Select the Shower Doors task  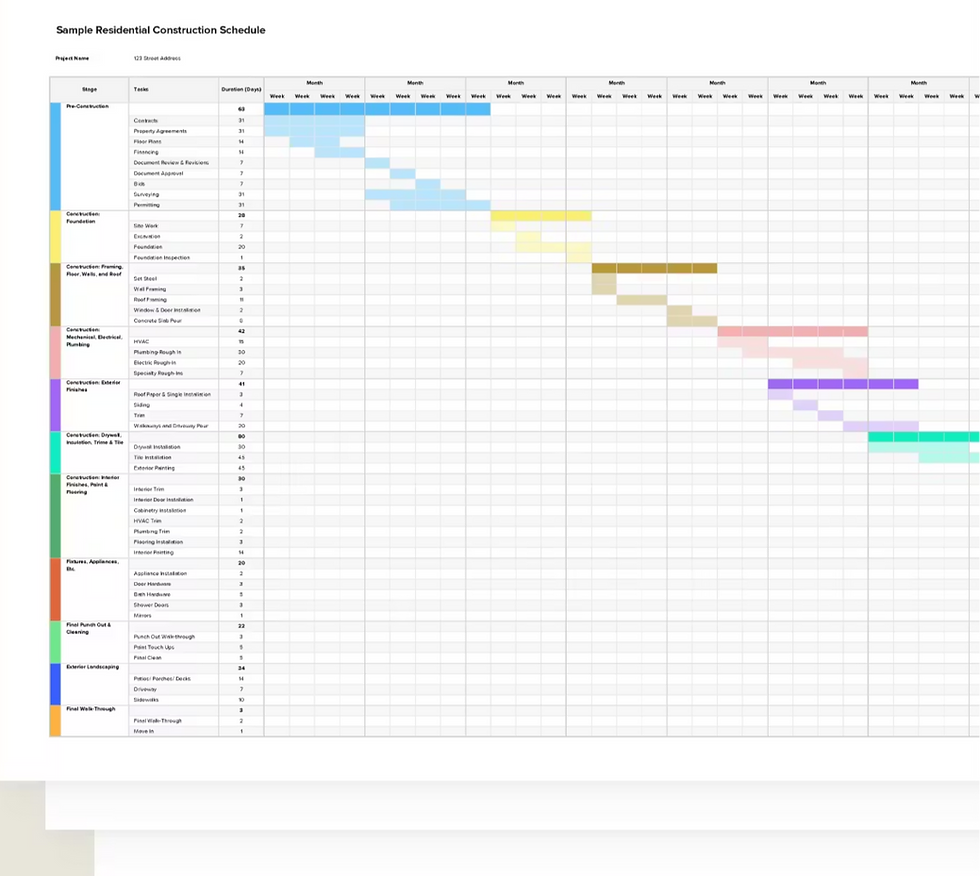(151, 605)
